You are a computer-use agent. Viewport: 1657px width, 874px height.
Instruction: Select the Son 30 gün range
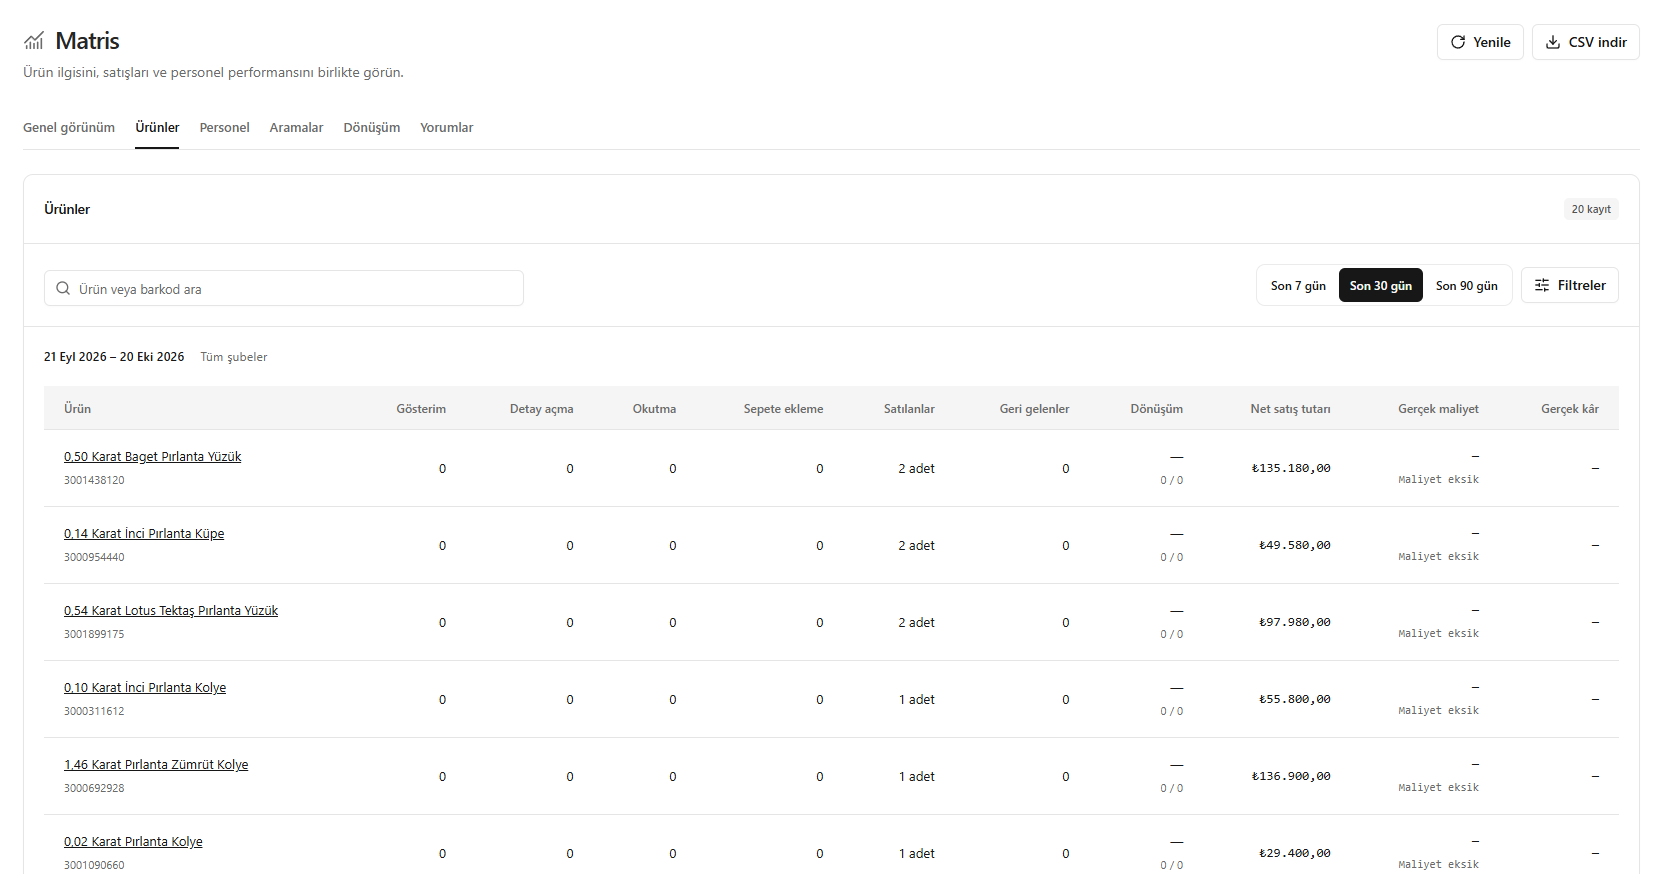[1381, 285]
